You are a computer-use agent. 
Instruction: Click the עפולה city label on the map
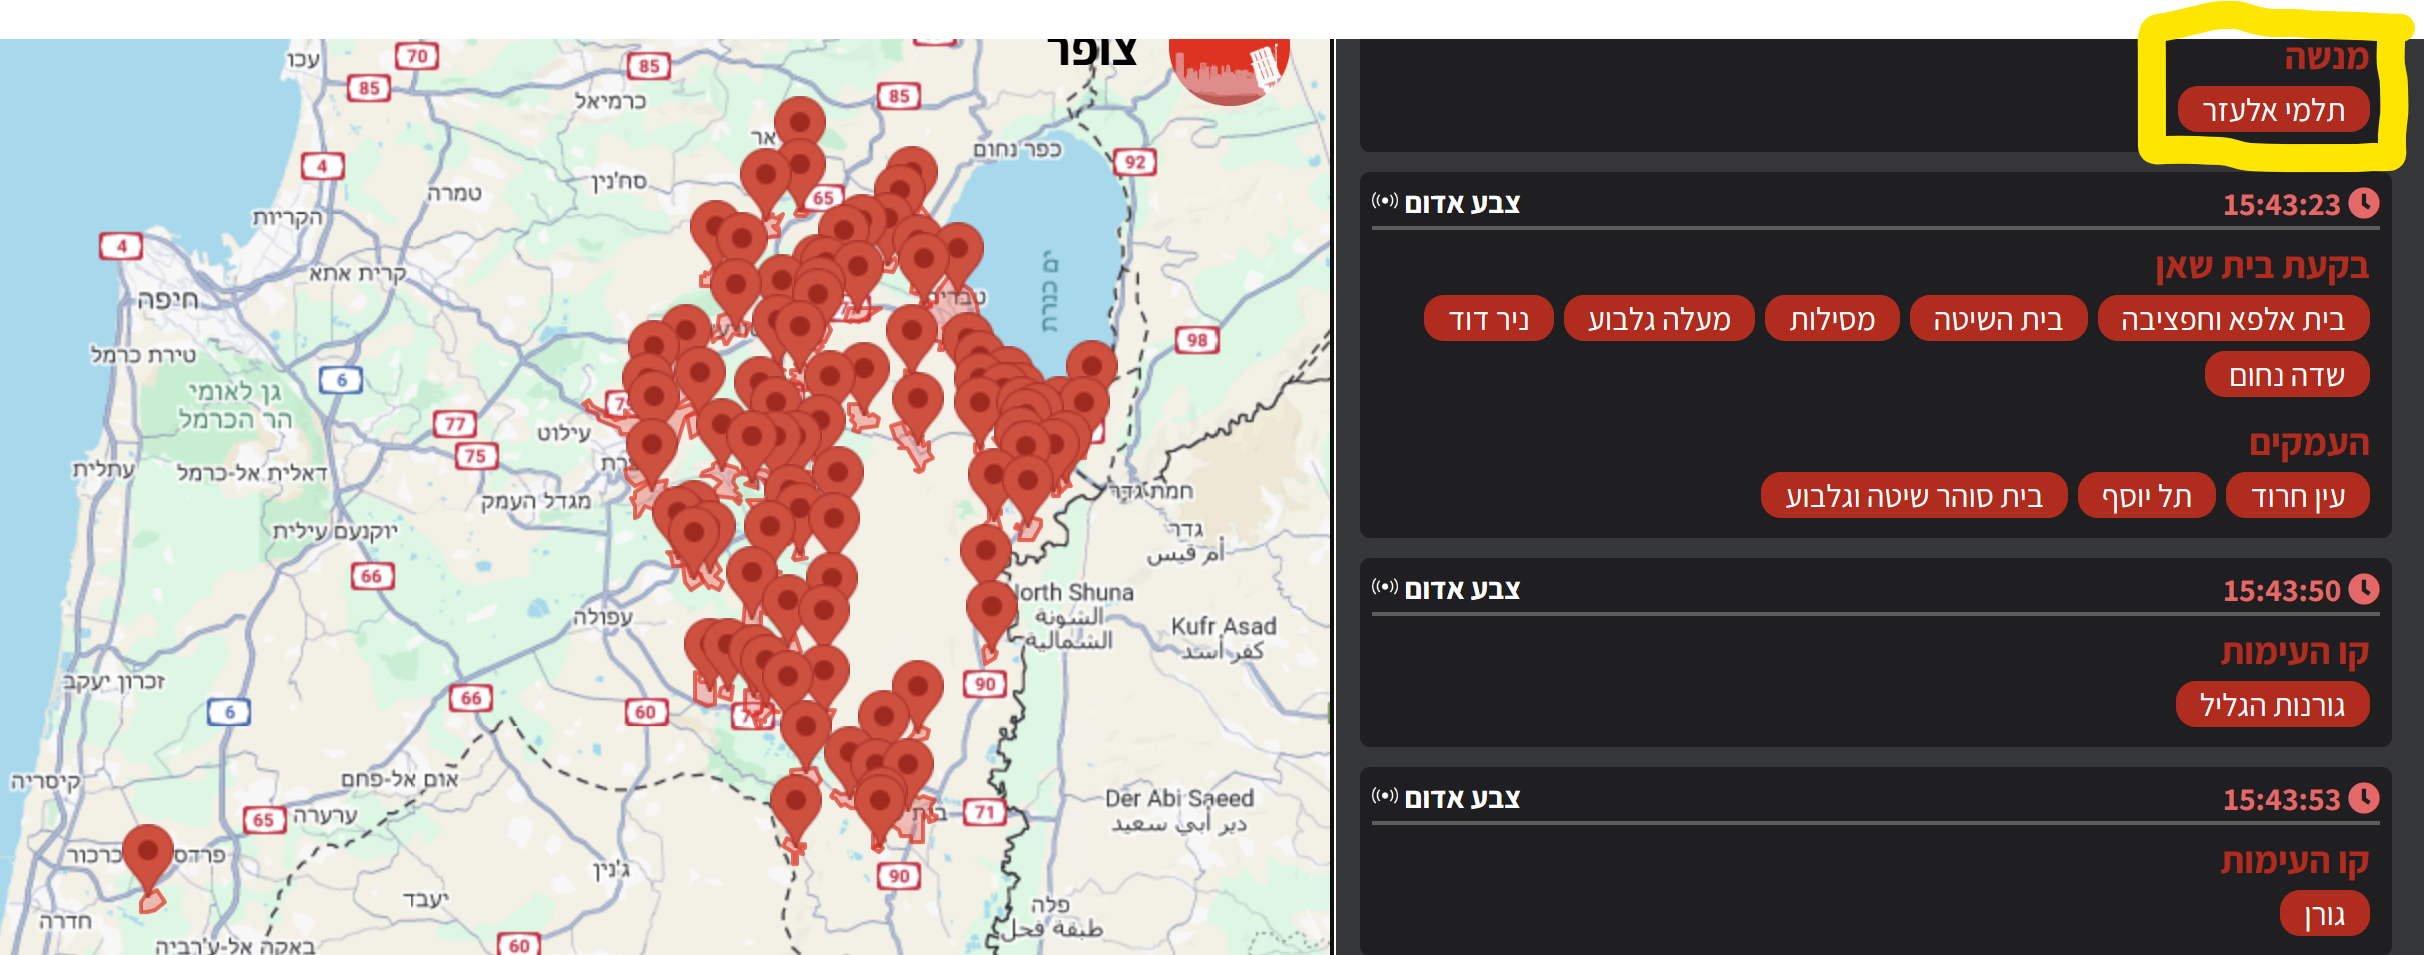603,617
